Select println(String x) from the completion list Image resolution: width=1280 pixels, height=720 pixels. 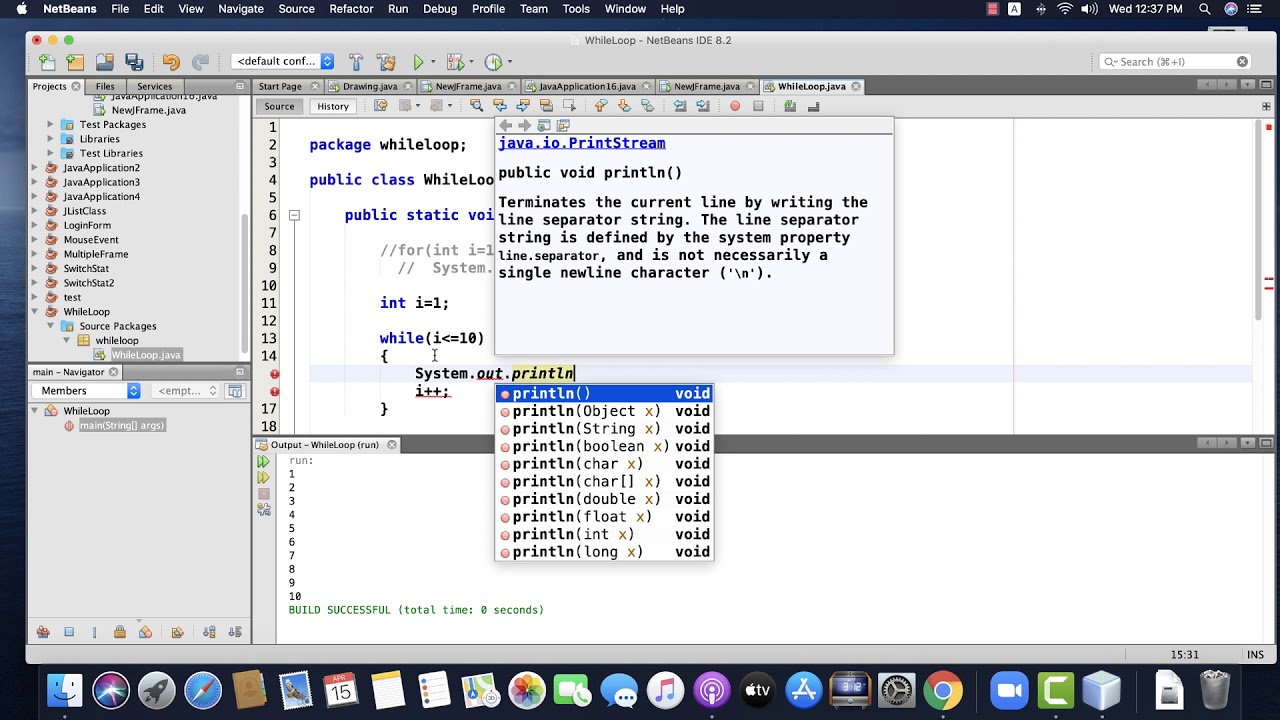pos(586,429)
